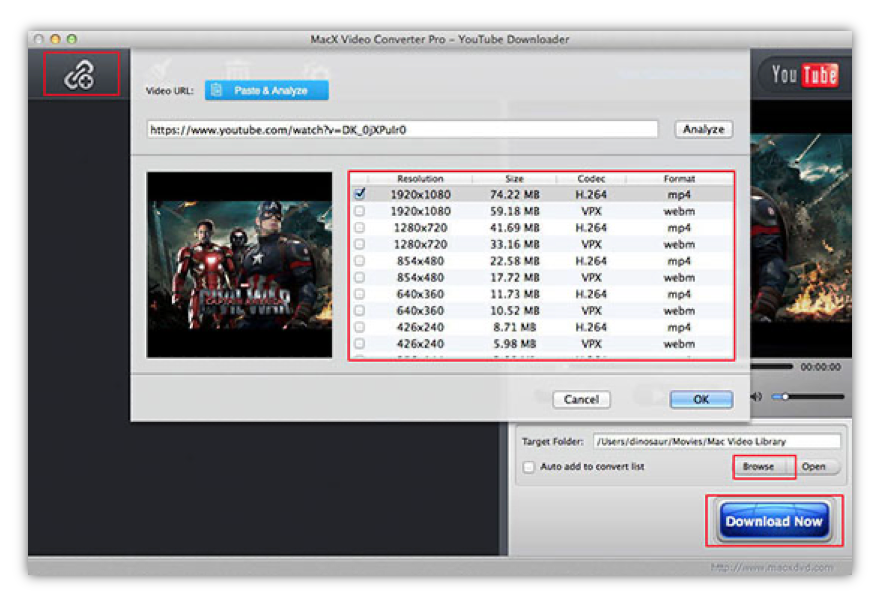The height and width of the screenshot is (612, 893).
Task: Check the 426x240 H.264 mp4 option
Action: point(359,327)
